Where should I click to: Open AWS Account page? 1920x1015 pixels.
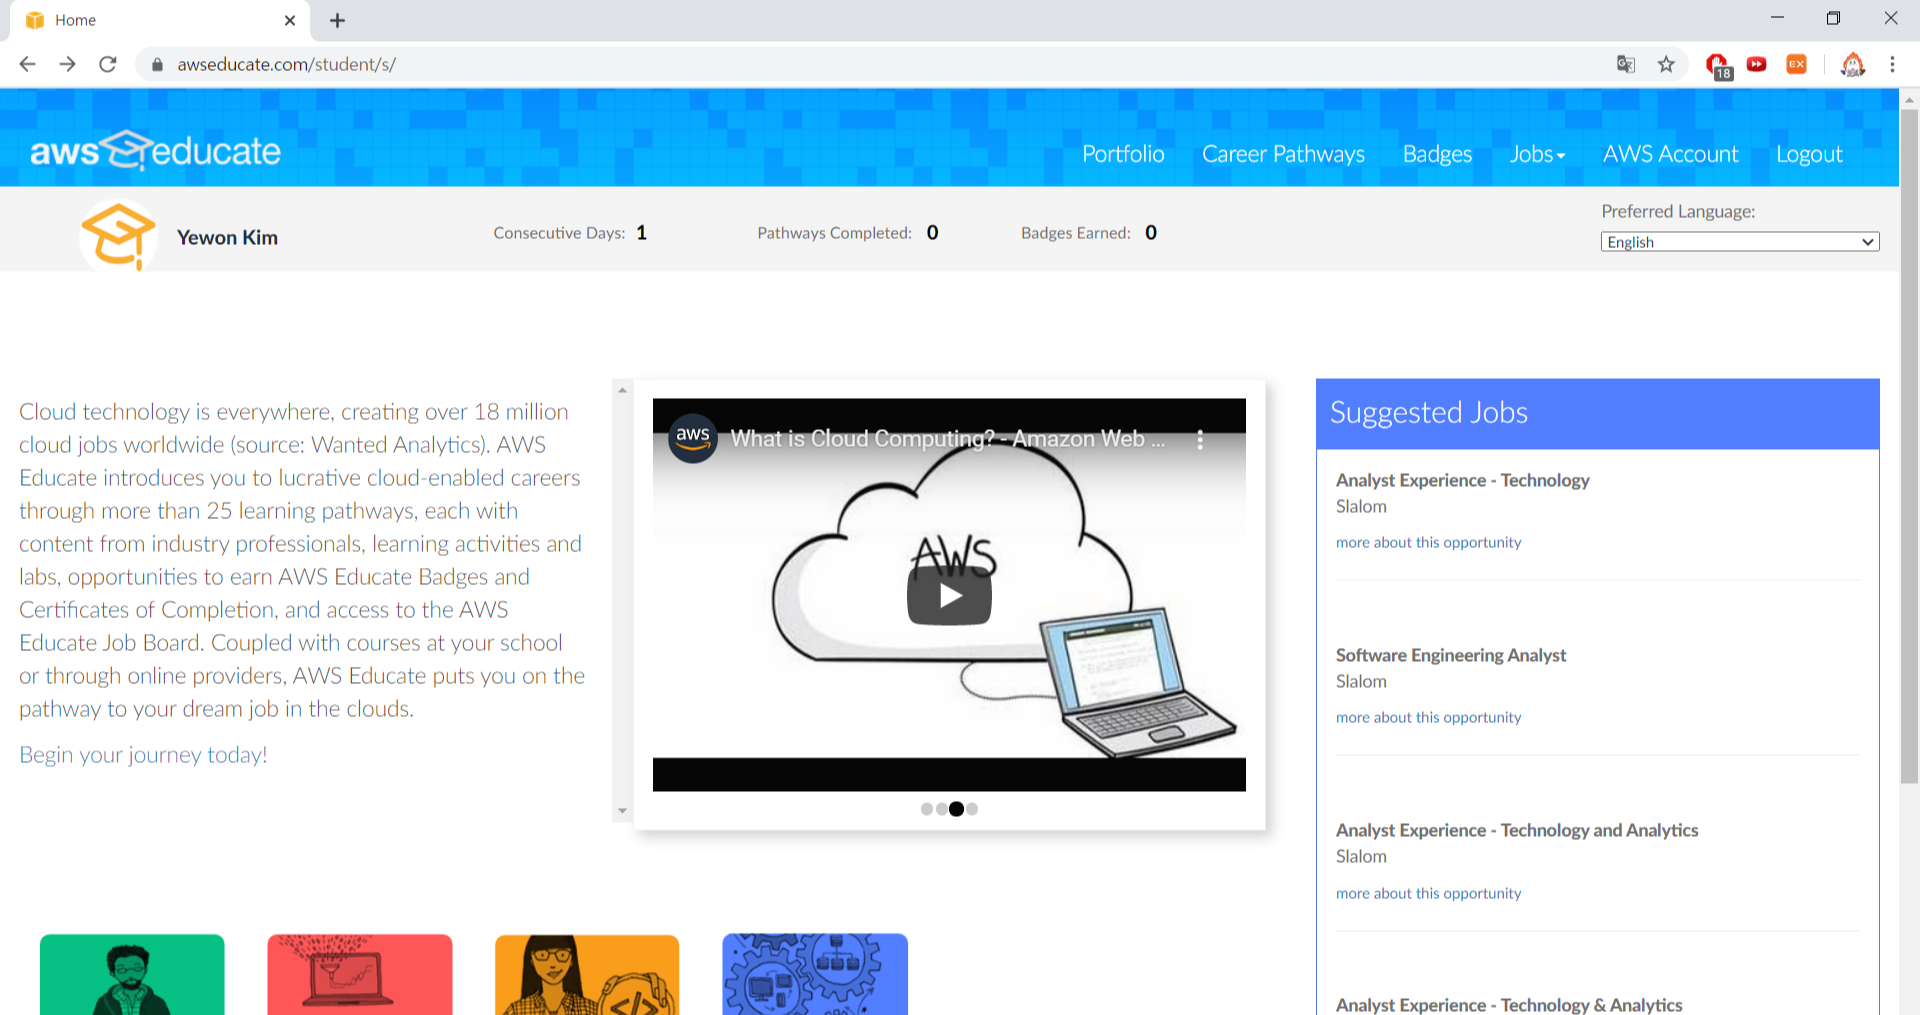[1670, 154]
